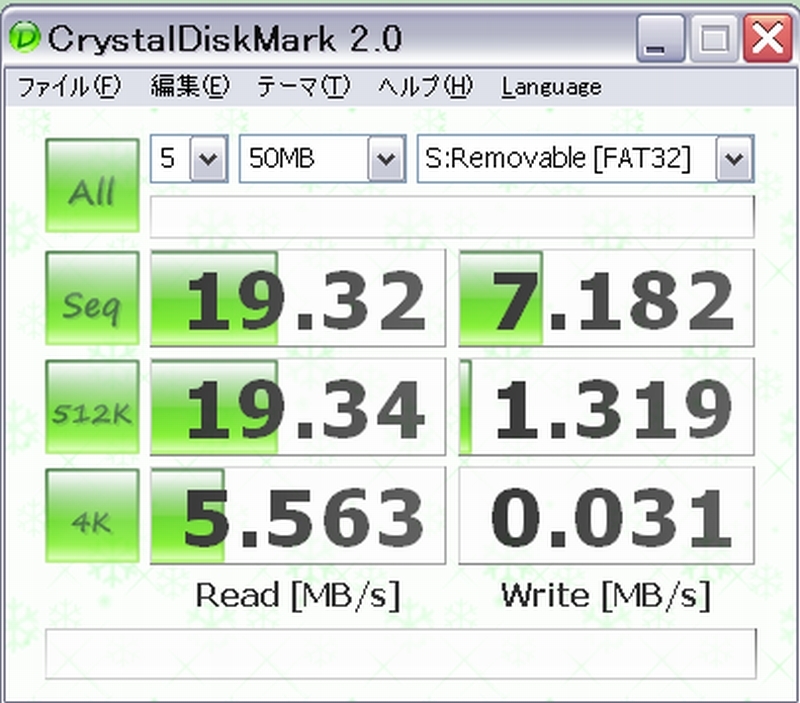Select the Seq write result 7.182
The height and width of the screenshot is (703, 800).
(607, 299)
